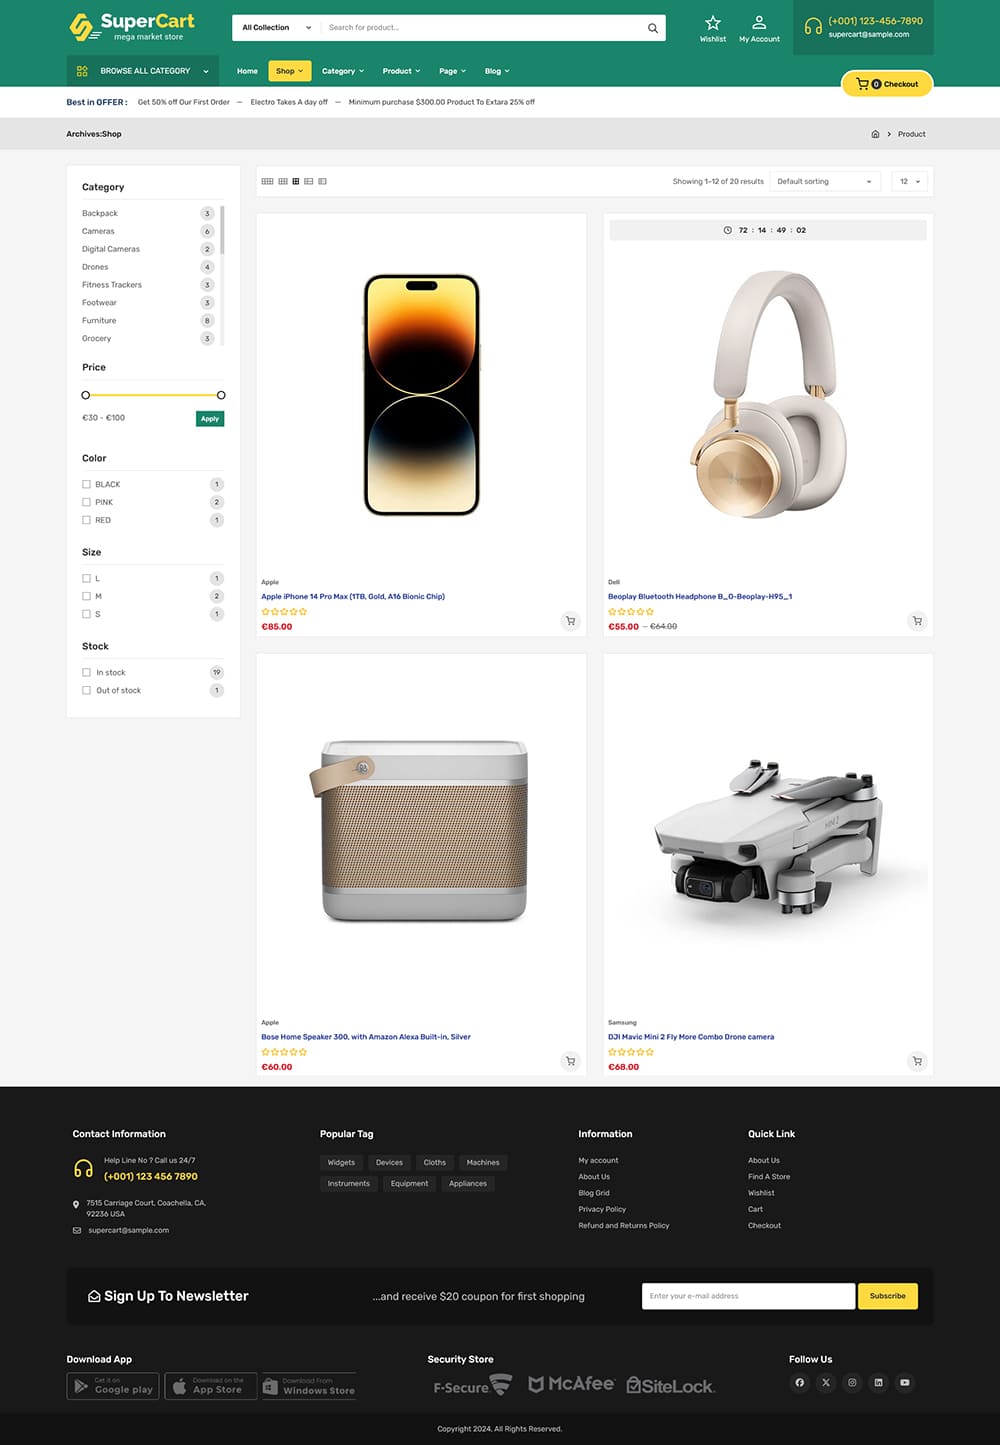Add DJI Mavic Mini 2 drone to cart
Viewport: 1000px width, 1445px height.
(917, 1061)
